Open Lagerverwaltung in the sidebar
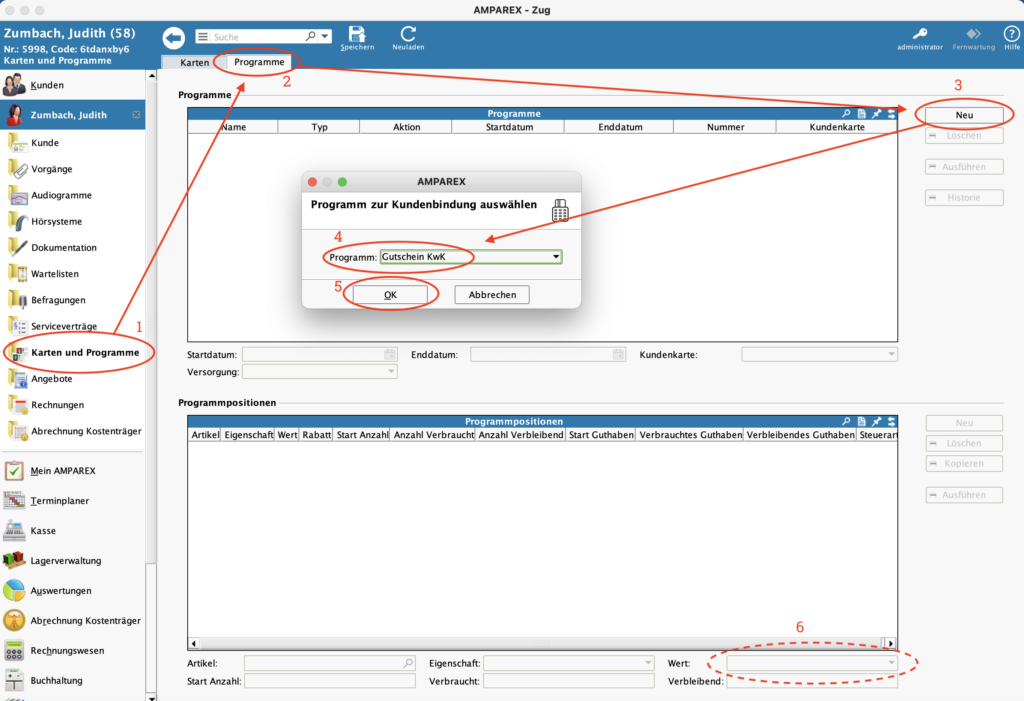 pyautogui.click(x=66, y=560)
